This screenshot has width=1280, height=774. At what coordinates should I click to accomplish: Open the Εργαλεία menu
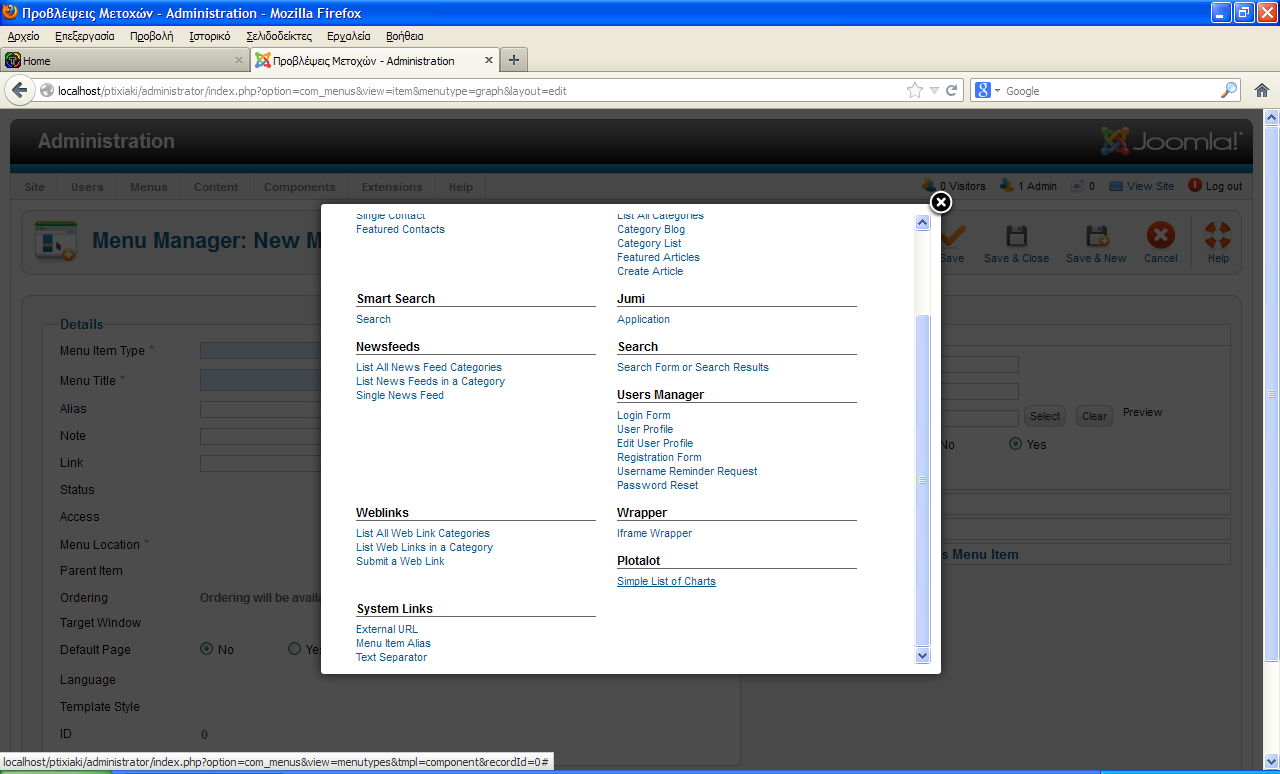point(349,36)
